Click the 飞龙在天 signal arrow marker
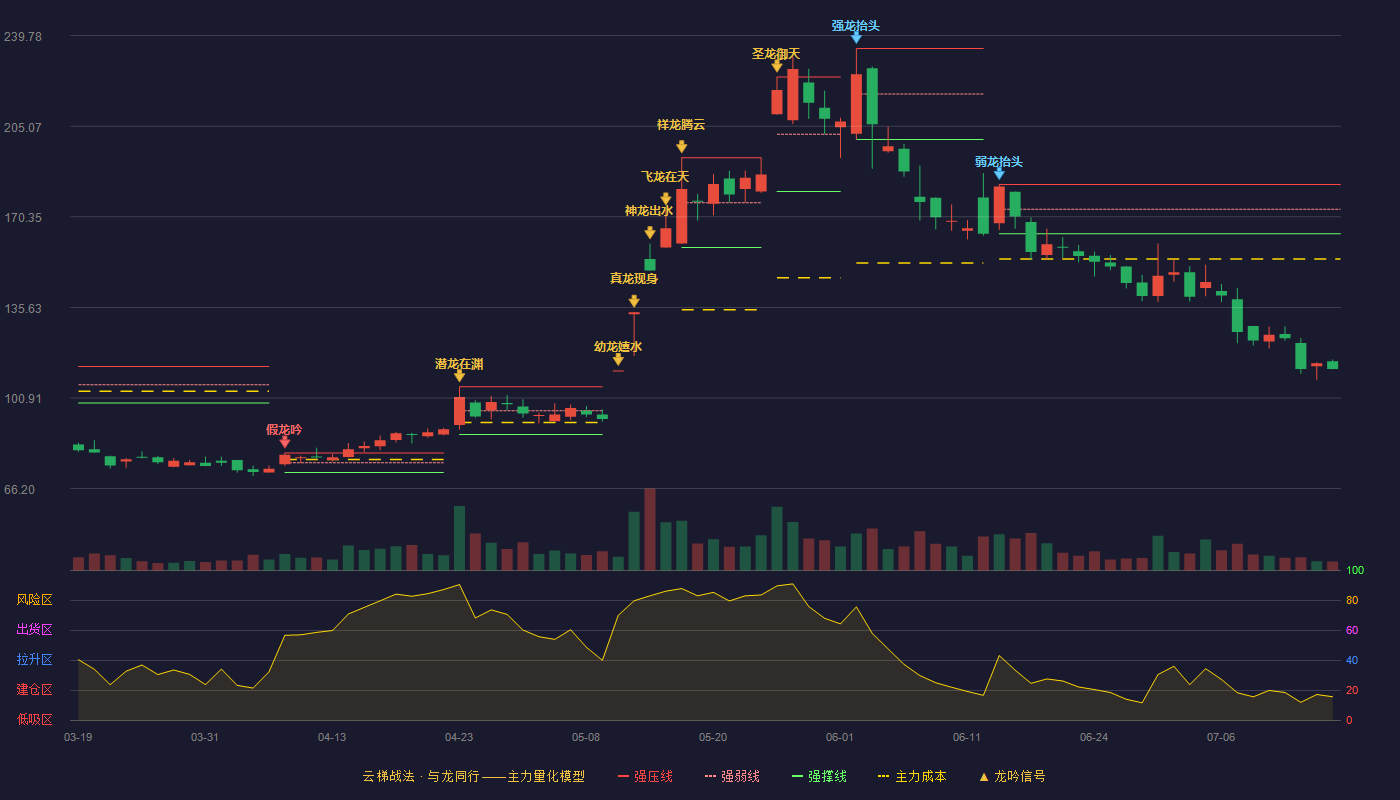The height and width of the screenshot is (800, 1400). [x=666, y=199]
